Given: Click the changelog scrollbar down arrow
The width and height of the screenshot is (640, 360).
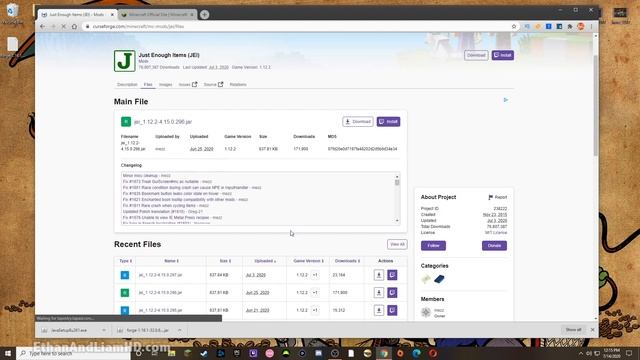Looking at the screenshot, I should tap(397, 221).
